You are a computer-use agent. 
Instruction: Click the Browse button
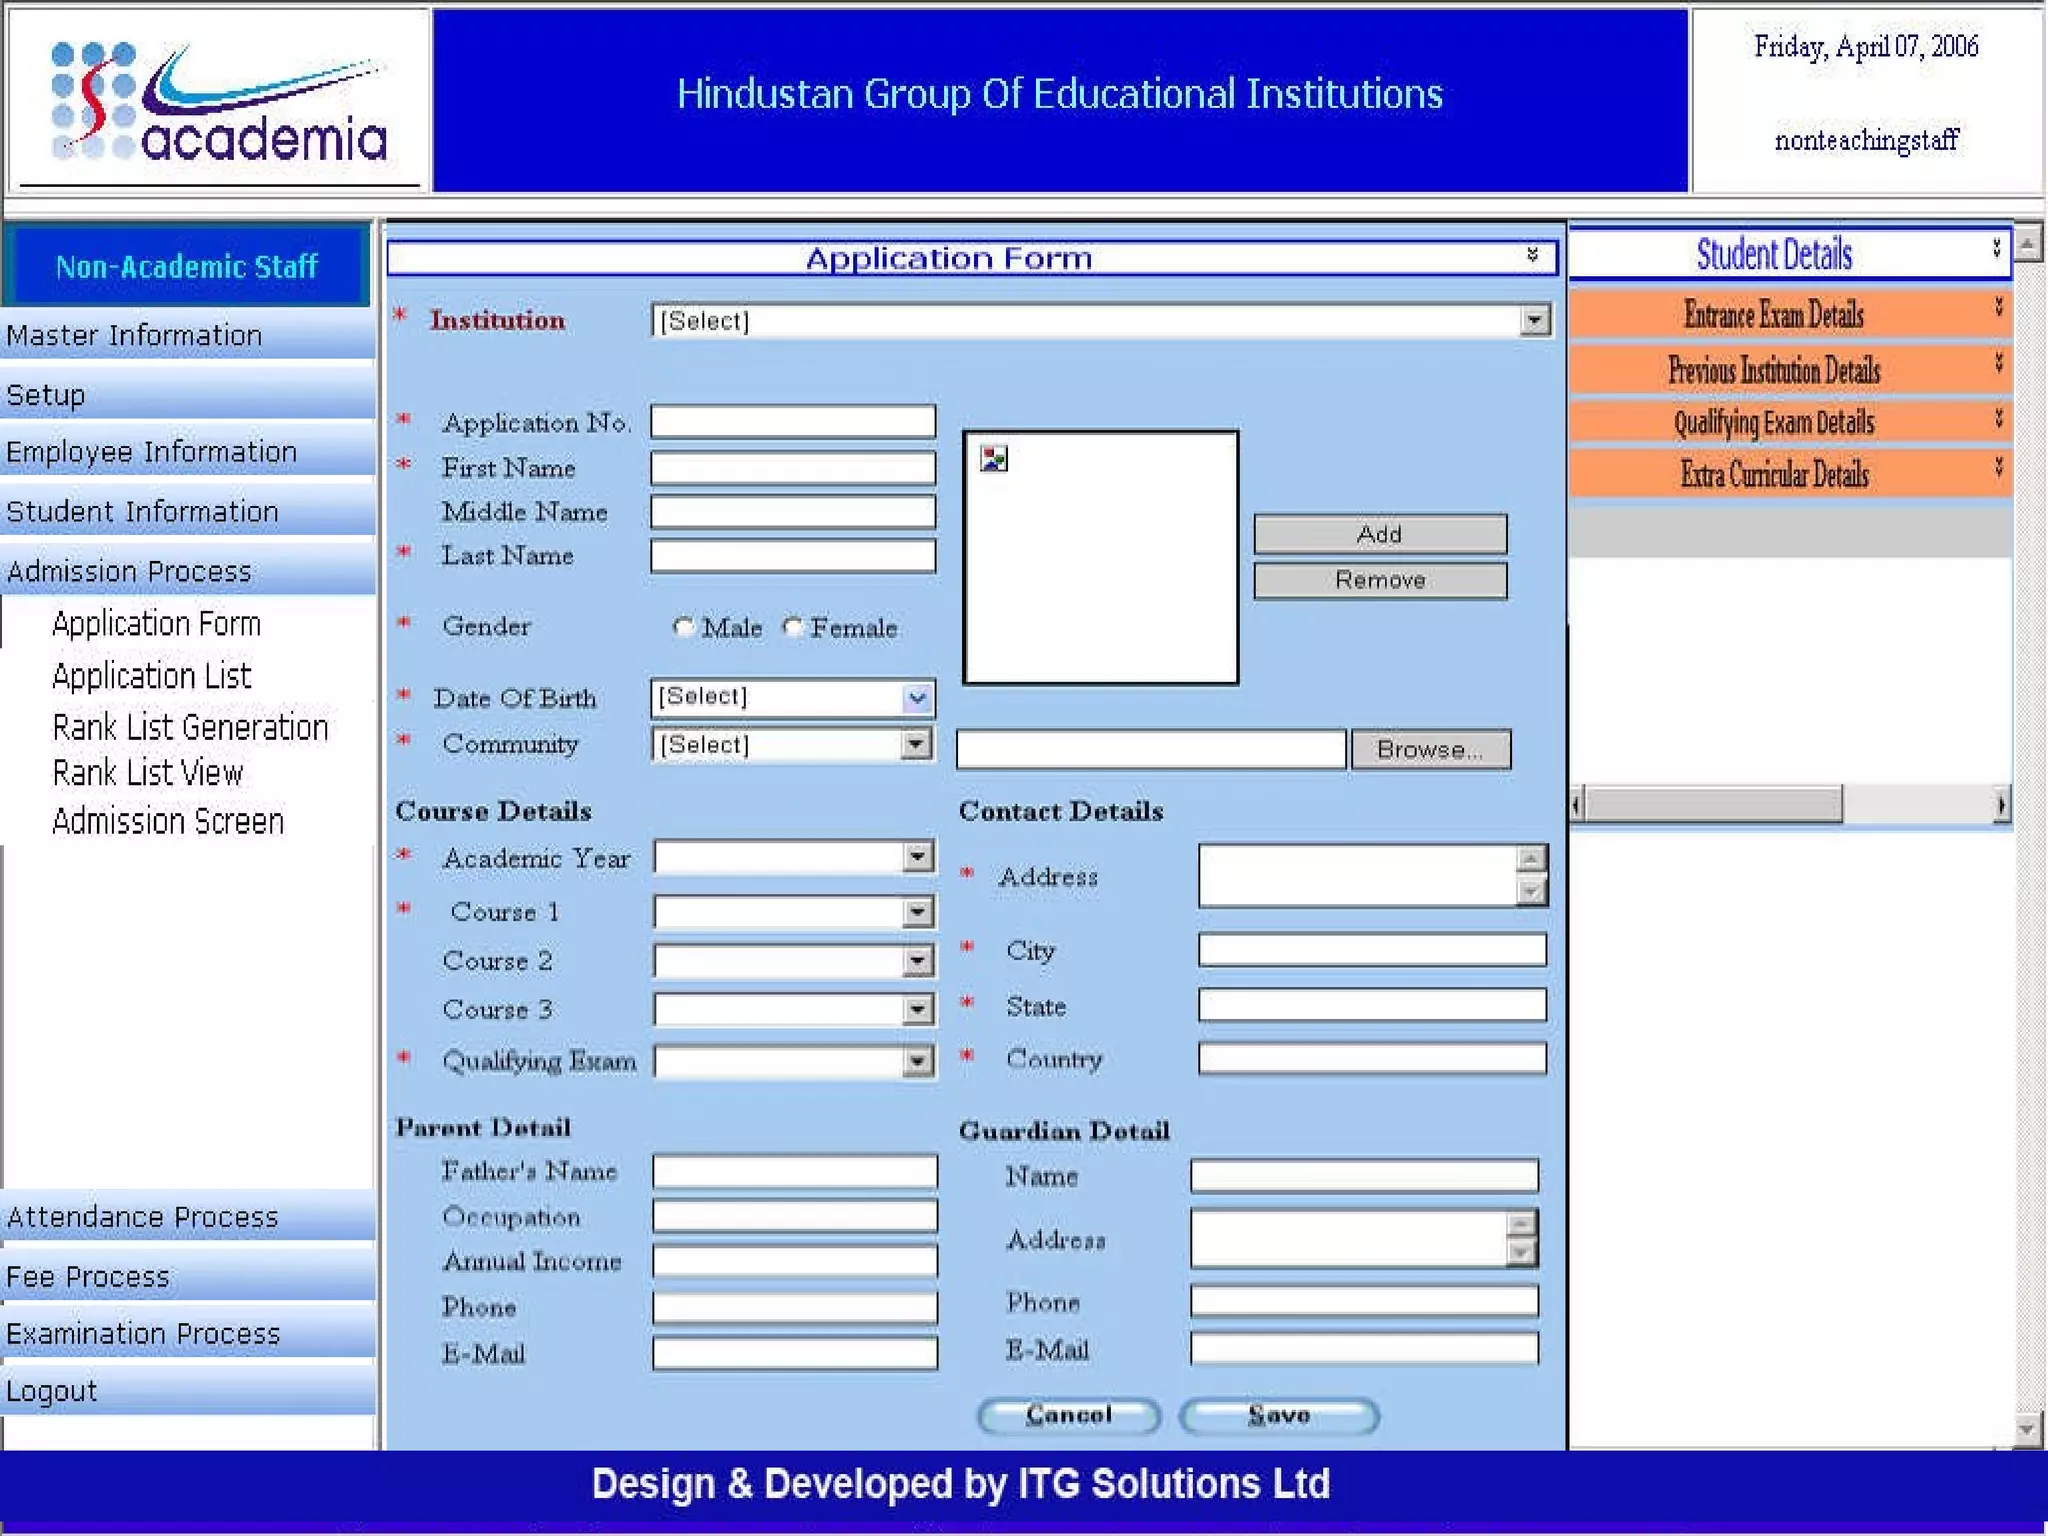coord(1429,749)
